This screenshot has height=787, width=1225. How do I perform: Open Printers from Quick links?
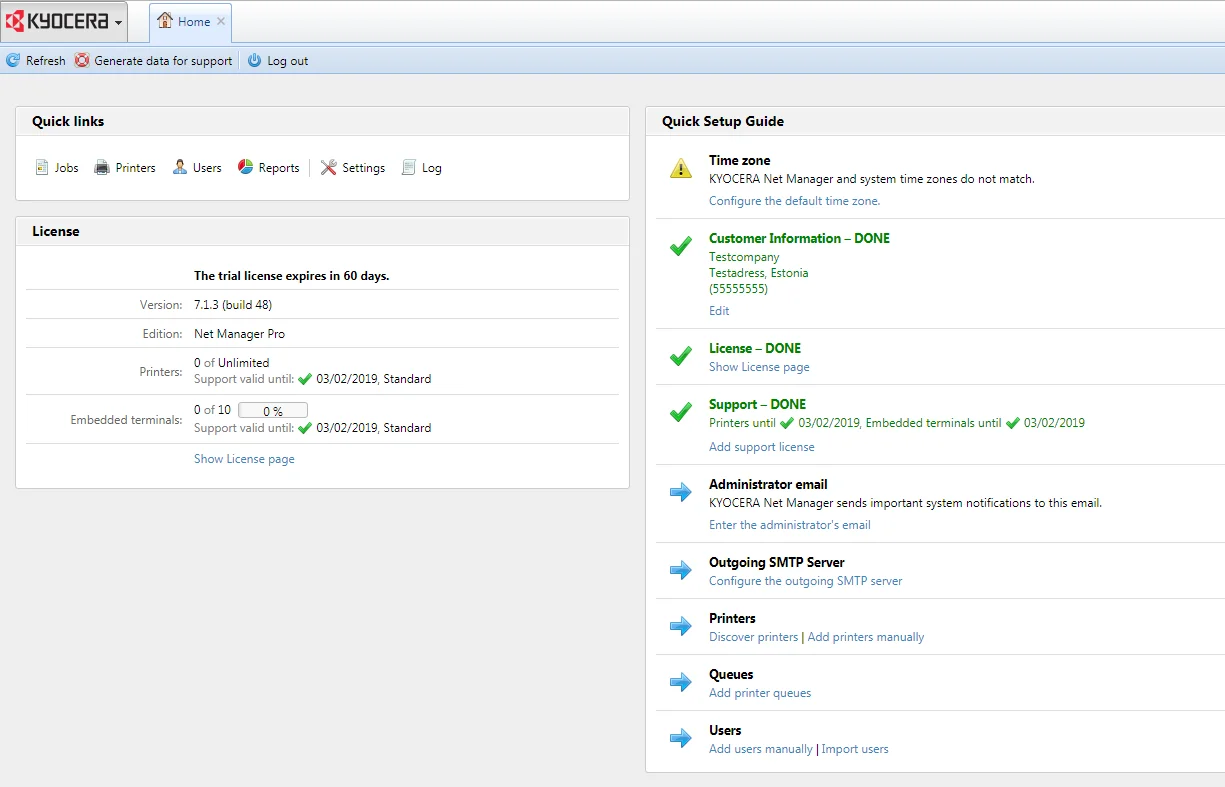coord(125,168)
